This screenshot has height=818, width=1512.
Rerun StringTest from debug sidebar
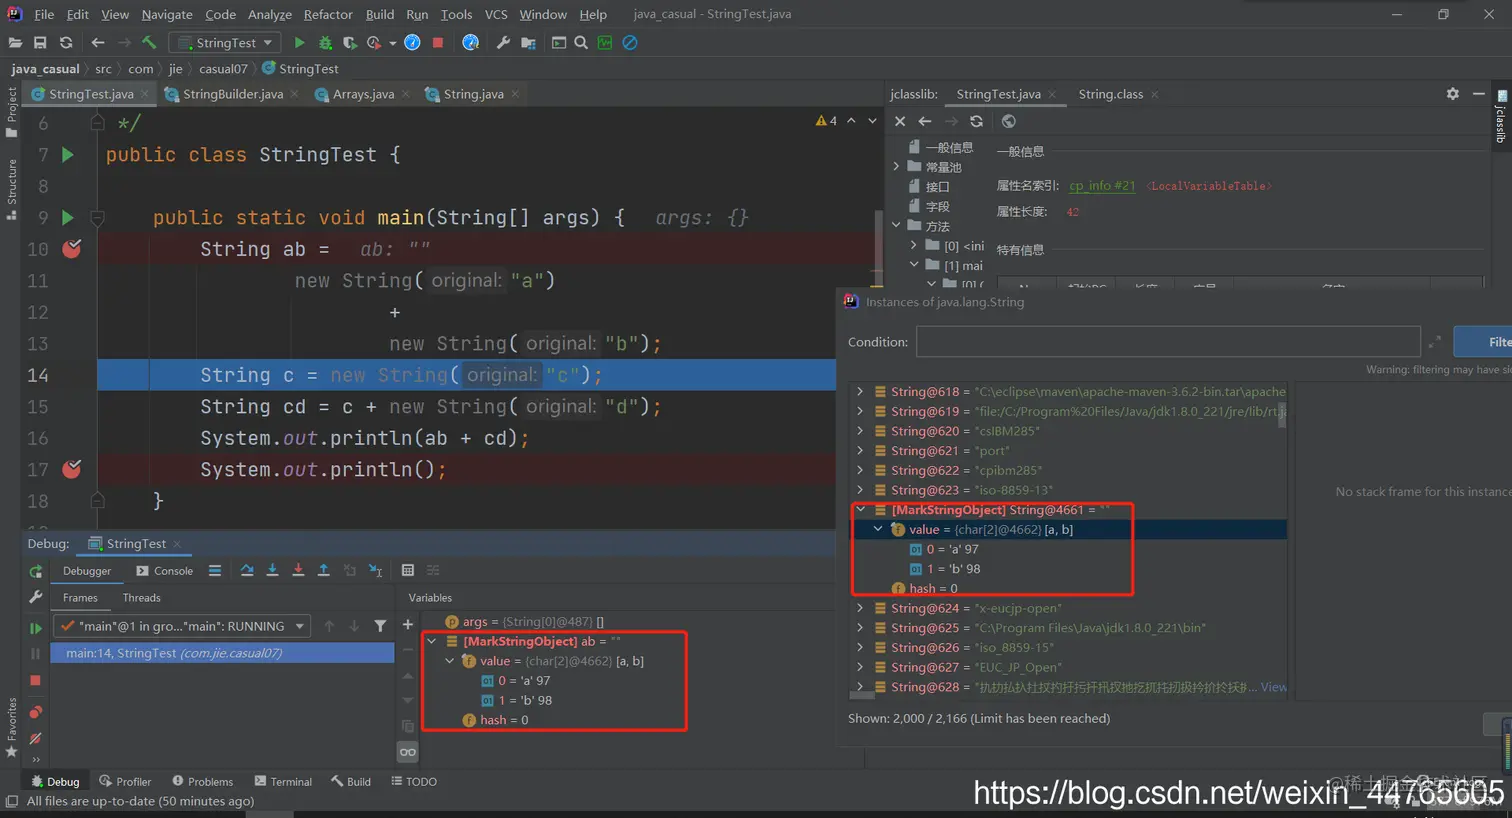[36, 571]
